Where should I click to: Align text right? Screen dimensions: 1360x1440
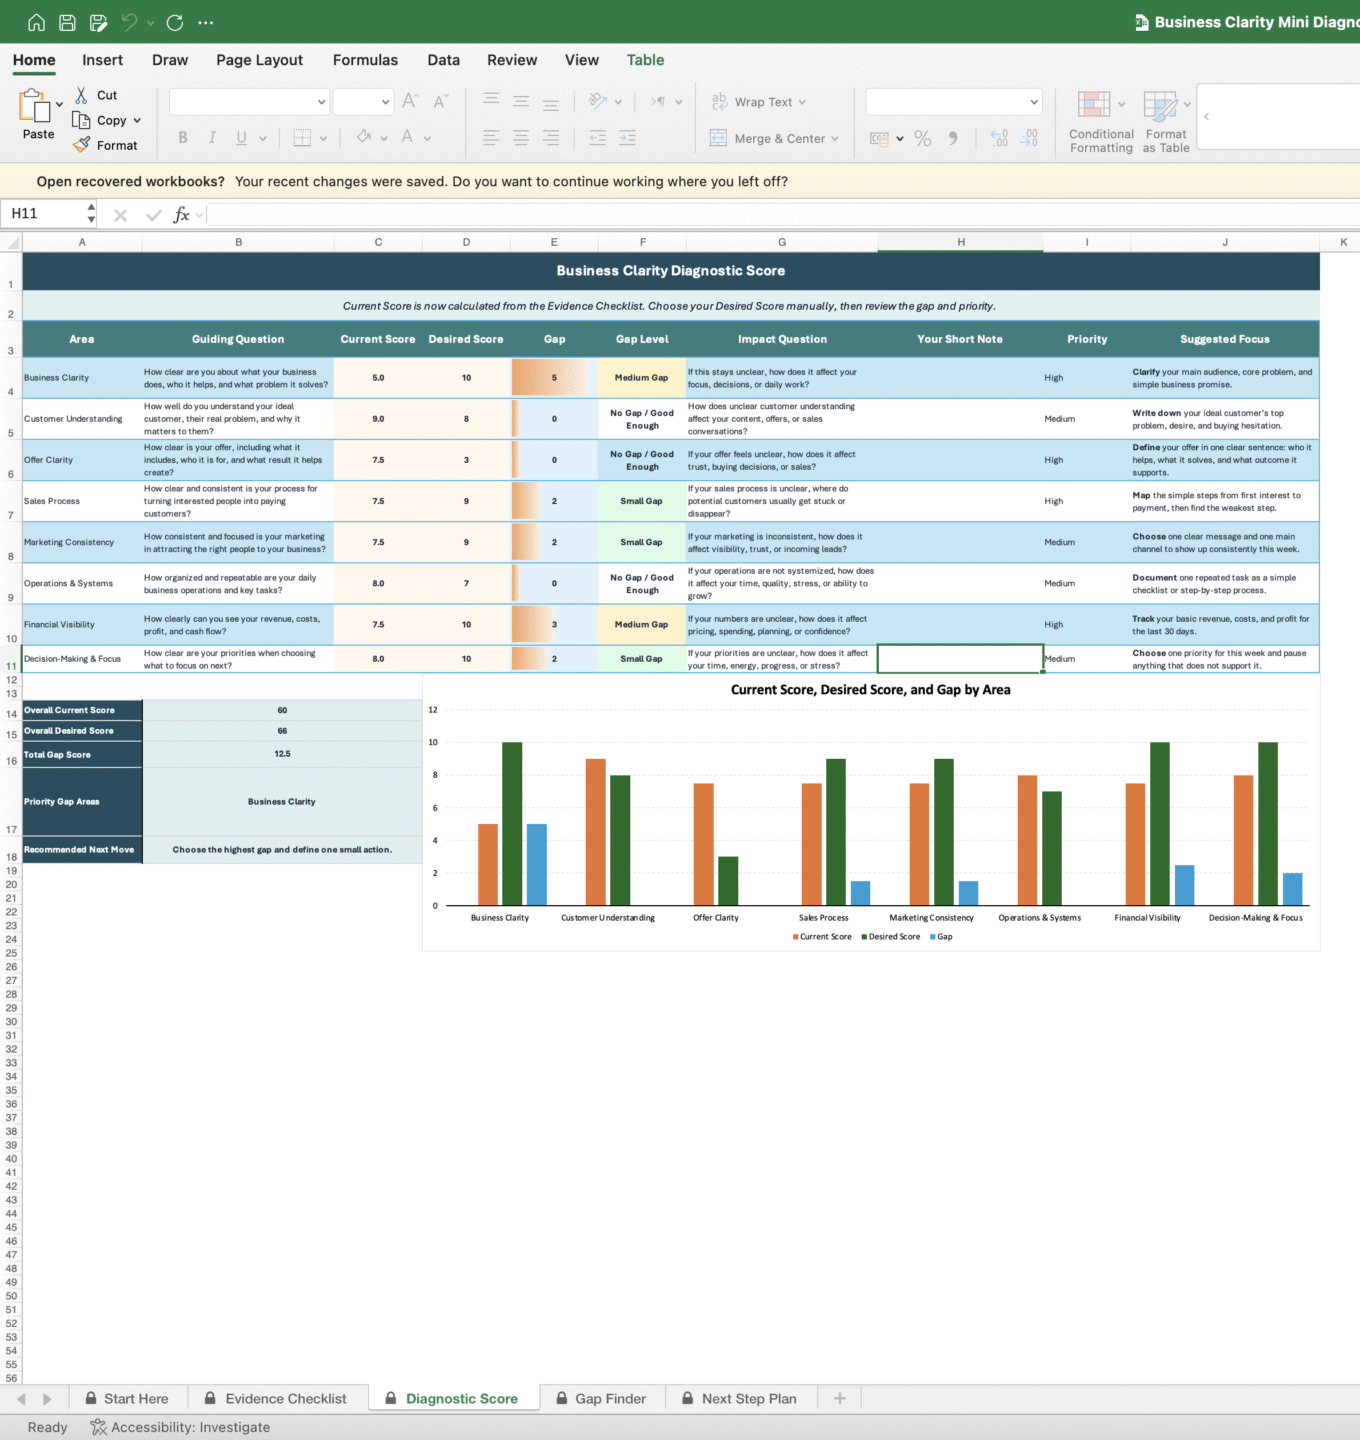pyautogui.click(x=551, y=138)
